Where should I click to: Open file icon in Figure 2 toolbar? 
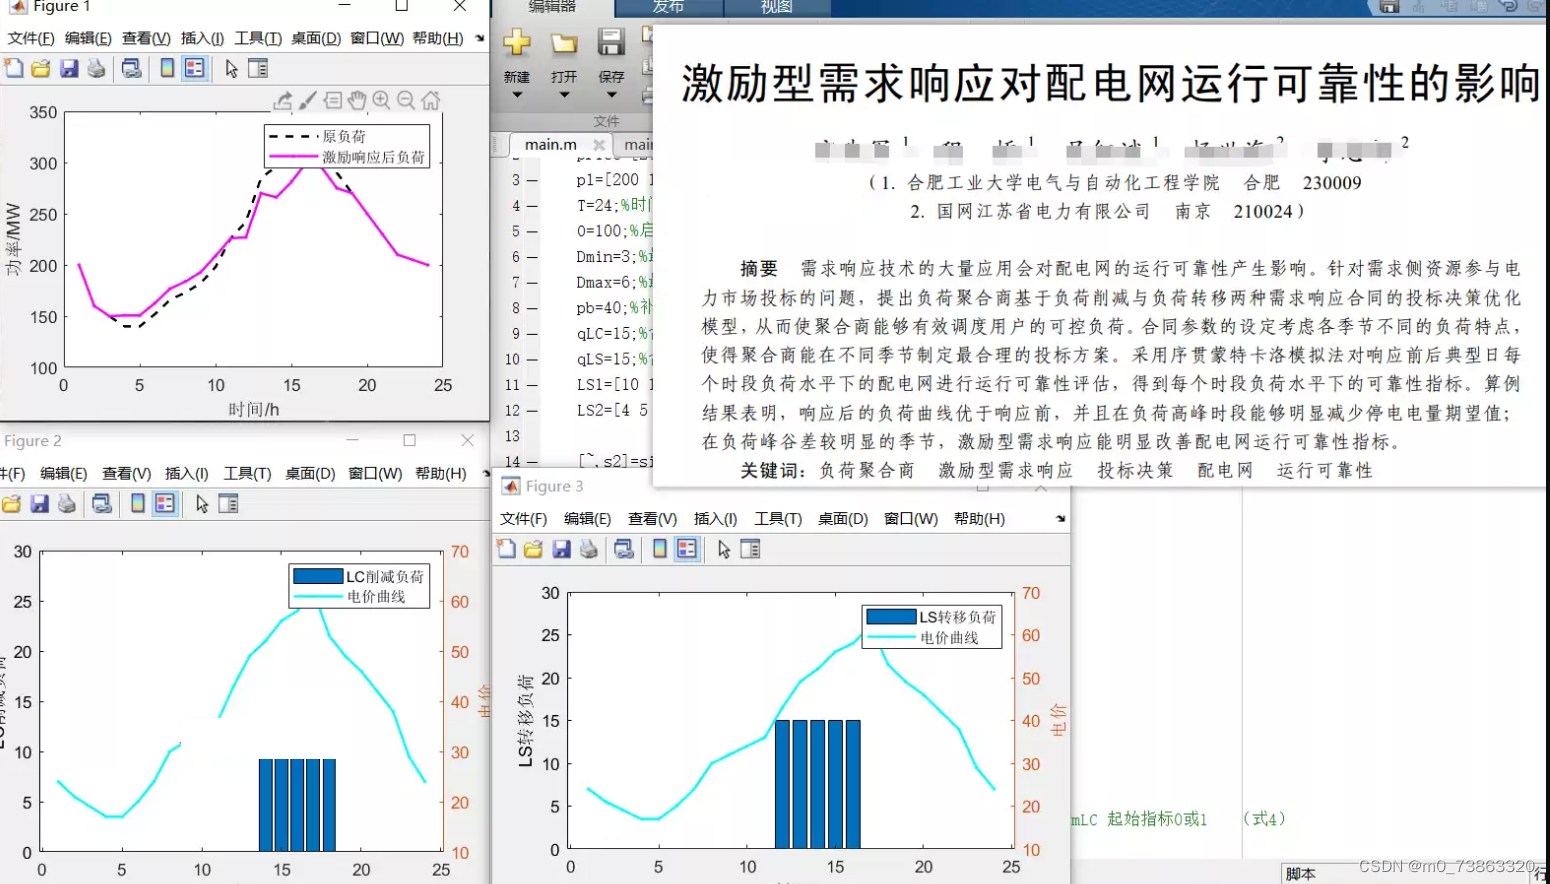click(x=12, y=504)
